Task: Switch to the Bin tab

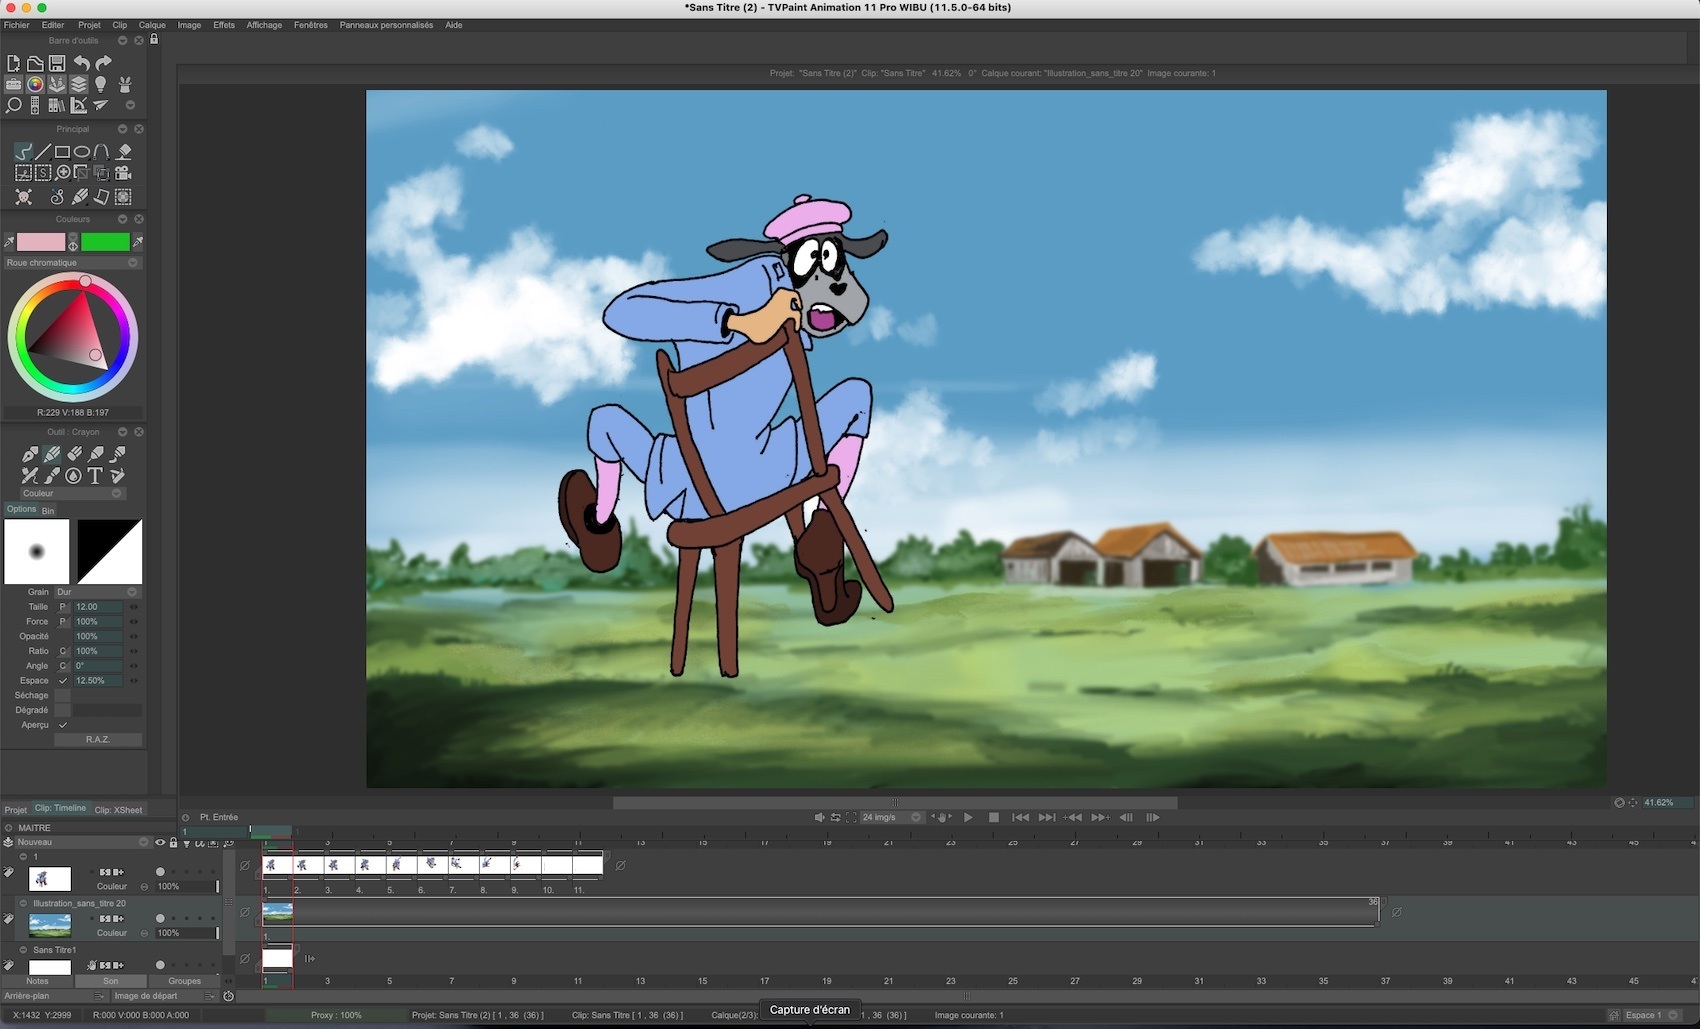Action: pos(48,511)
